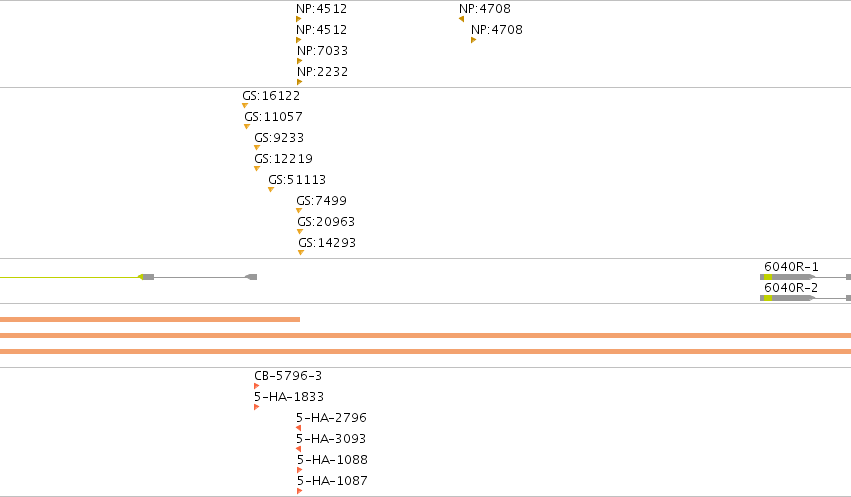Click the triangle marker under GS:51113
Image resolution: width=851 pixels, height=497 pixels.
click(x=271, y=190)
